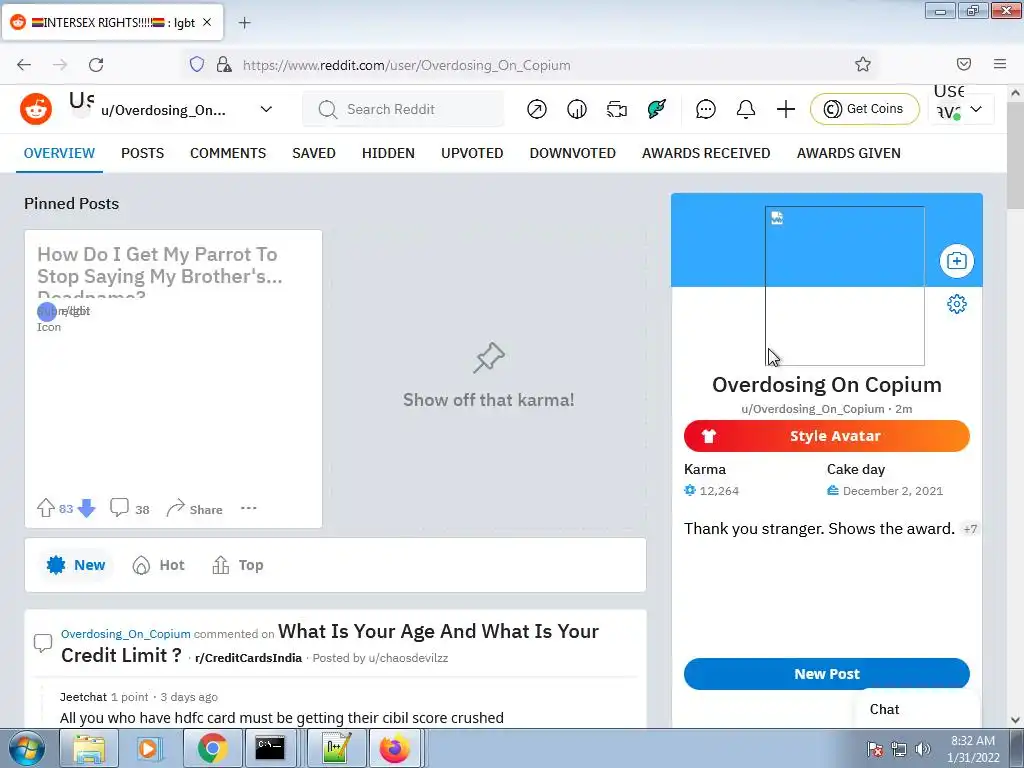Click the Style Avatar button
The width and height of the screenshot is (1024, 768).
[827, 436]
